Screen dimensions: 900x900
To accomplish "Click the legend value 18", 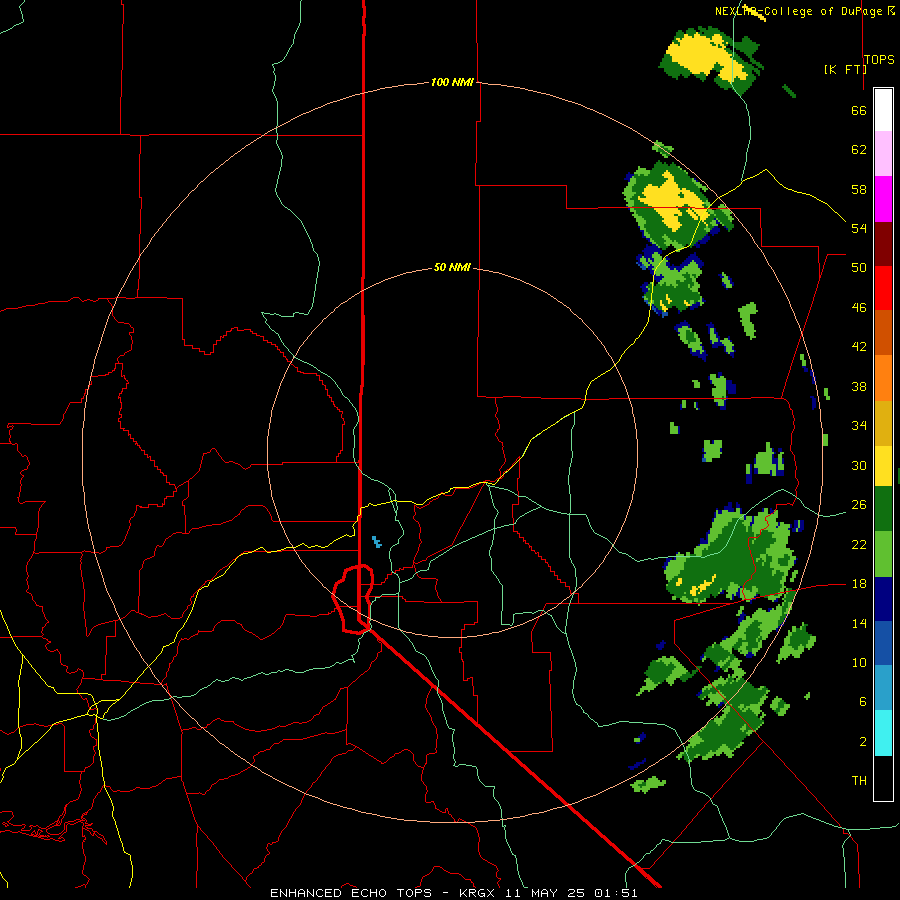I will tap(859, 584).
